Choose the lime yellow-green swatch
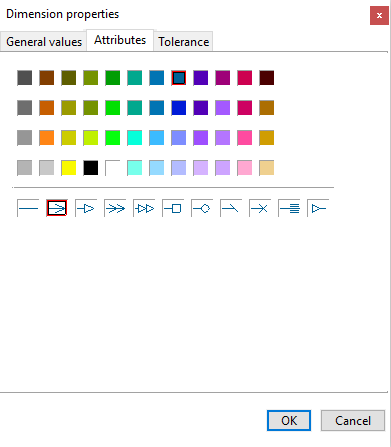 point(91,138)
